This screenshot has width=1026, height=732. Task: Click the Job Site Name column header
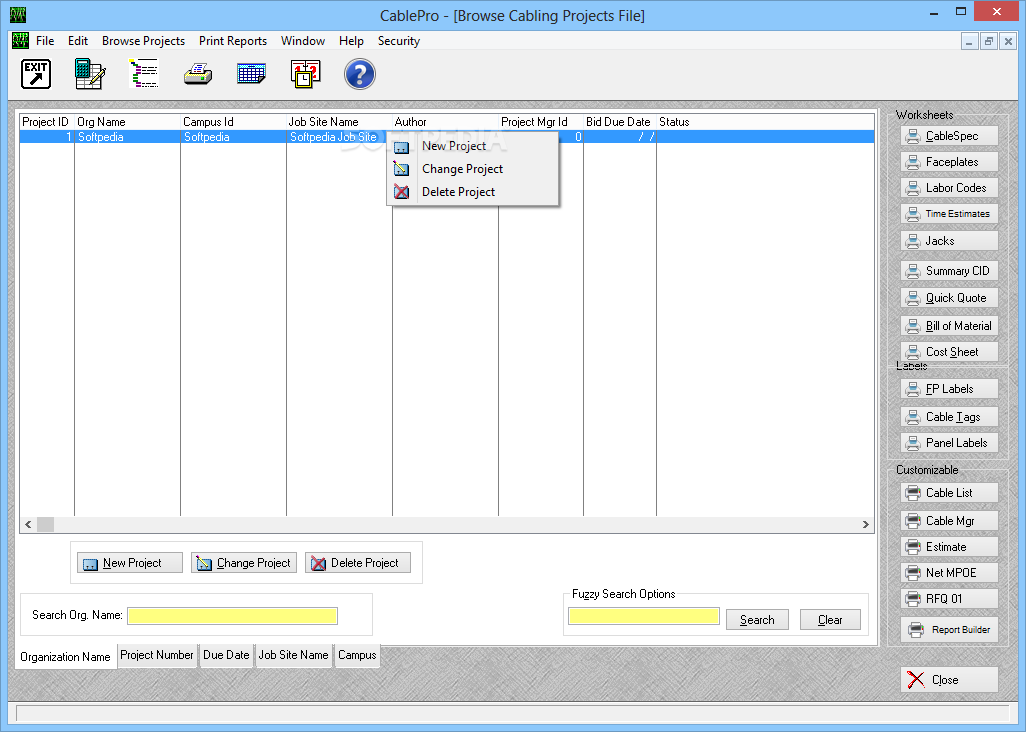(340, 122)
